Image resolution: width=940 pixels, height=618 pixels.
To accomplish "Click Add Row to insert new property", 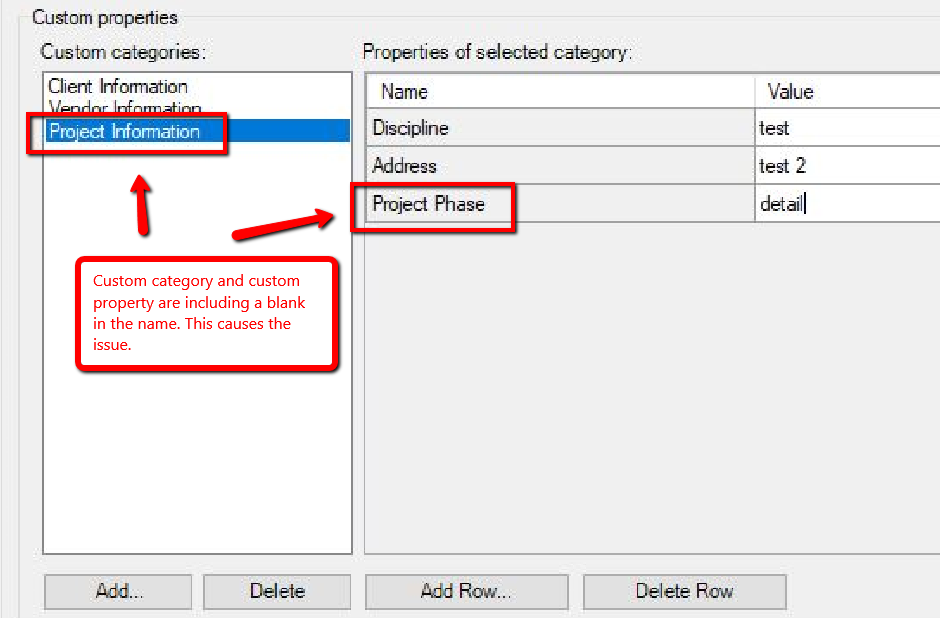I will (466, 592).
